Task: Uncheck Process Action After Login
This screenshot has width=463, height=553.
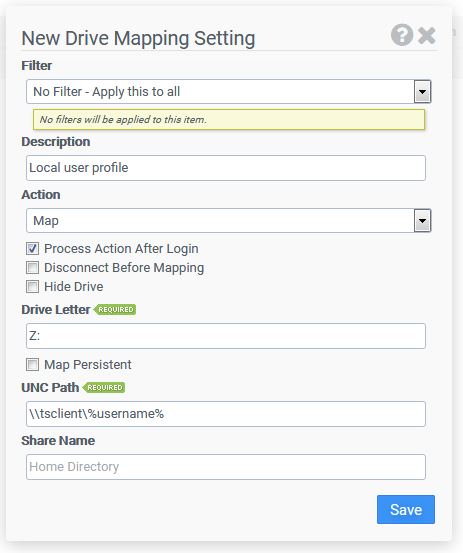Action: [32, 249]
